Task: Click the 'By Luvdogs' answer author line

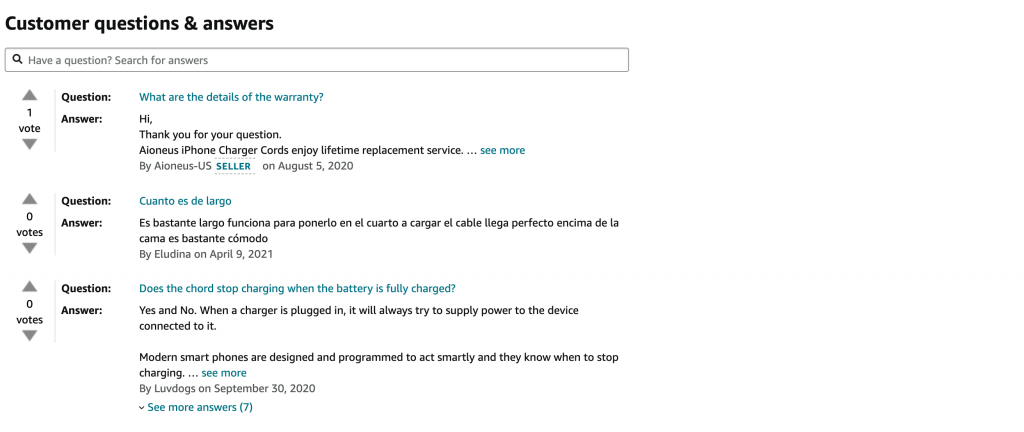Action: pyautogui.click(x=227, y=389)
